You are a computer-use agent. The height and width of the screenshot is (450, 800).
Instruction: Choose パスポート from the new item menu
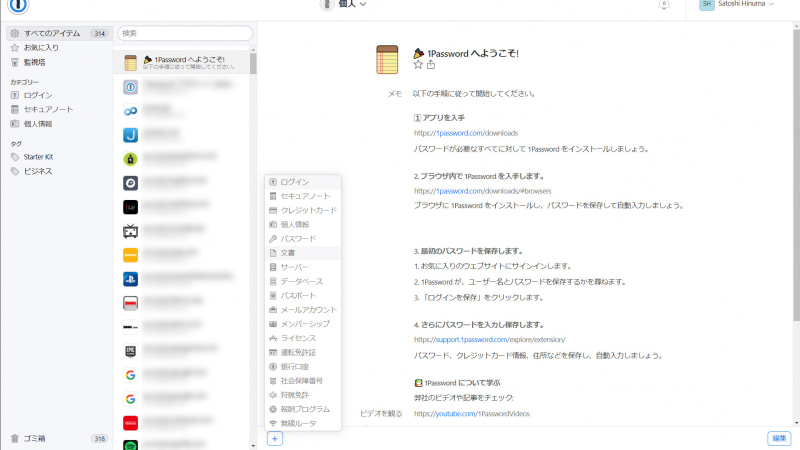[x=303, y=295]
